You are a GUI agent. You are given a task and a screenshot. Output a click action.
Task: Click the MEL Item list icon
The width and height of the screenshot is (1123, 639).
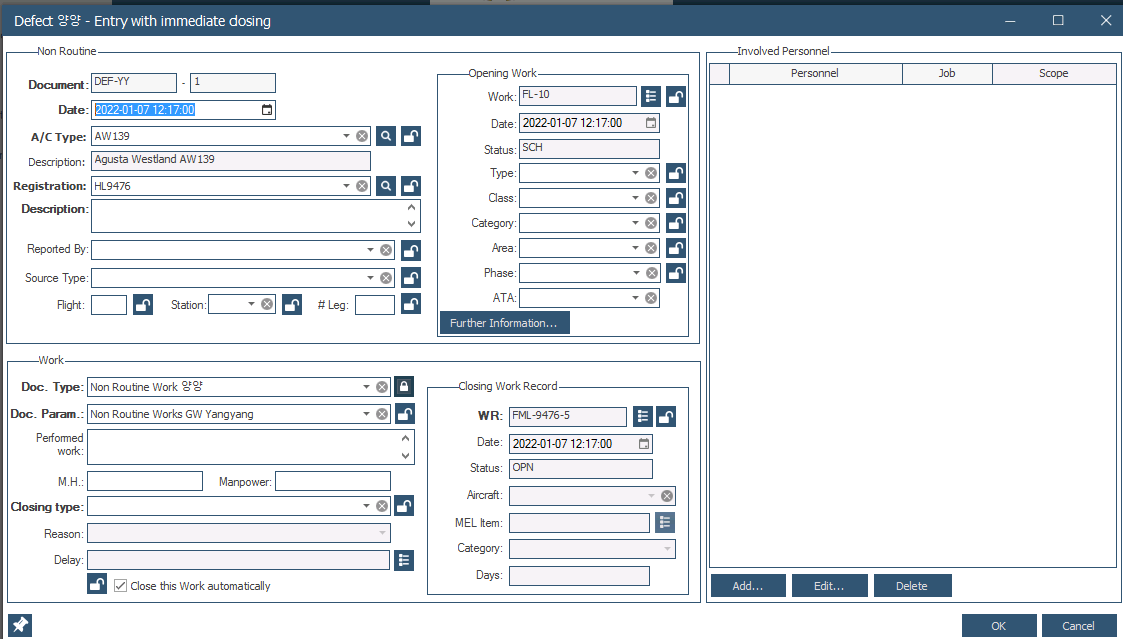pyautogui.click(x=665, y=522)
